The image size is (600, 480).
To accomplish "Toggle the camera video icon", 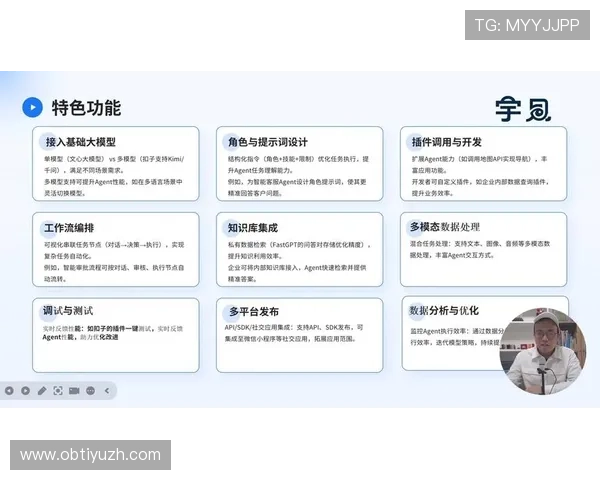I will tap(74, 391).
